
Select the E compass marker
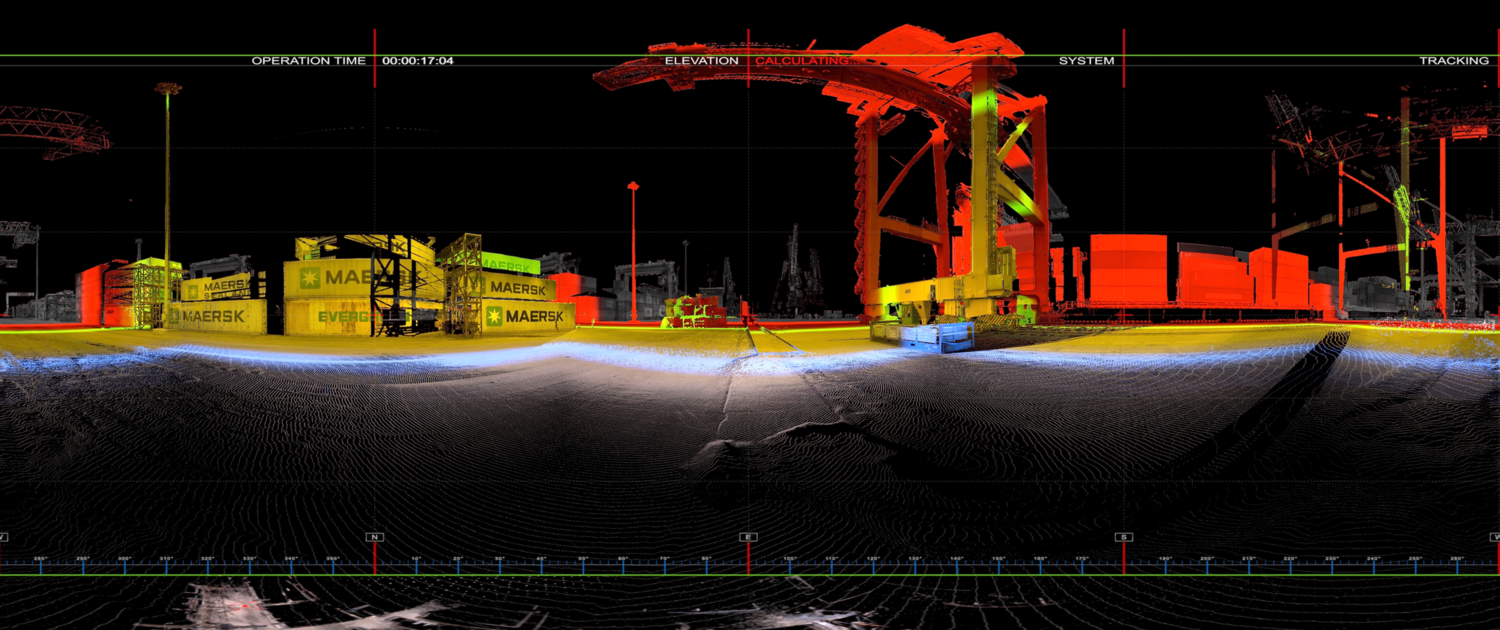748,536
